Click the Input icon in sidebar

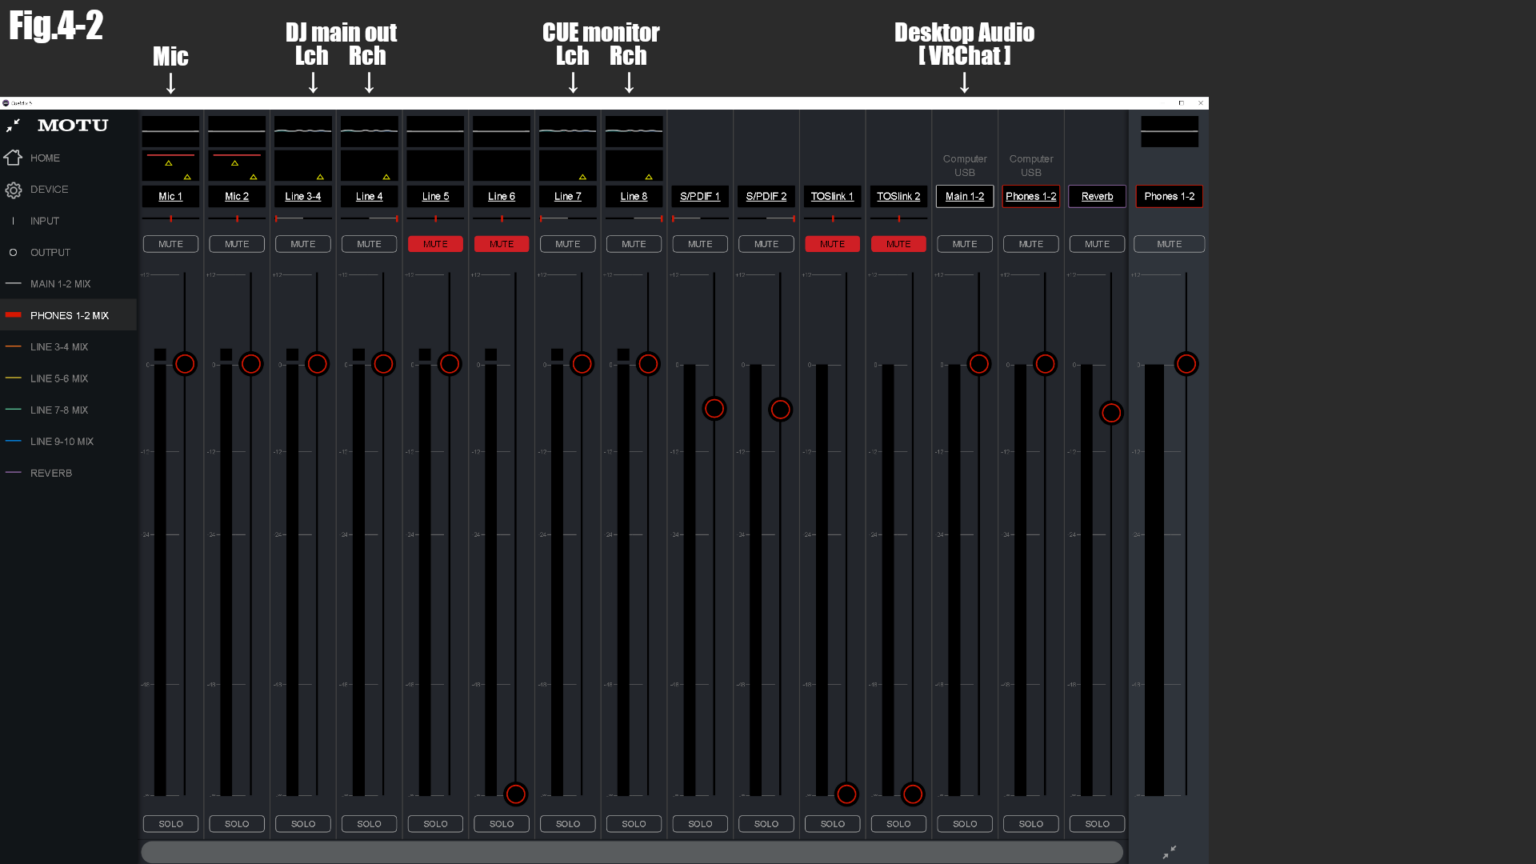point(13,221)
